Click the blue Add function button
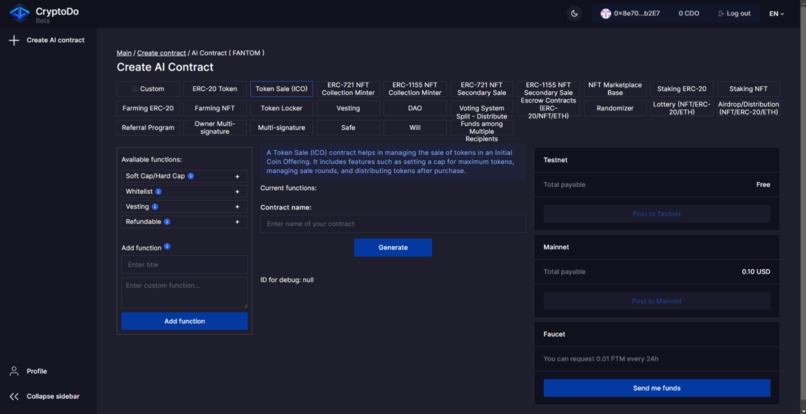Image resolution: width=806 pixels, height=414 pixels. pyautogui.click(x=185, y=321)
